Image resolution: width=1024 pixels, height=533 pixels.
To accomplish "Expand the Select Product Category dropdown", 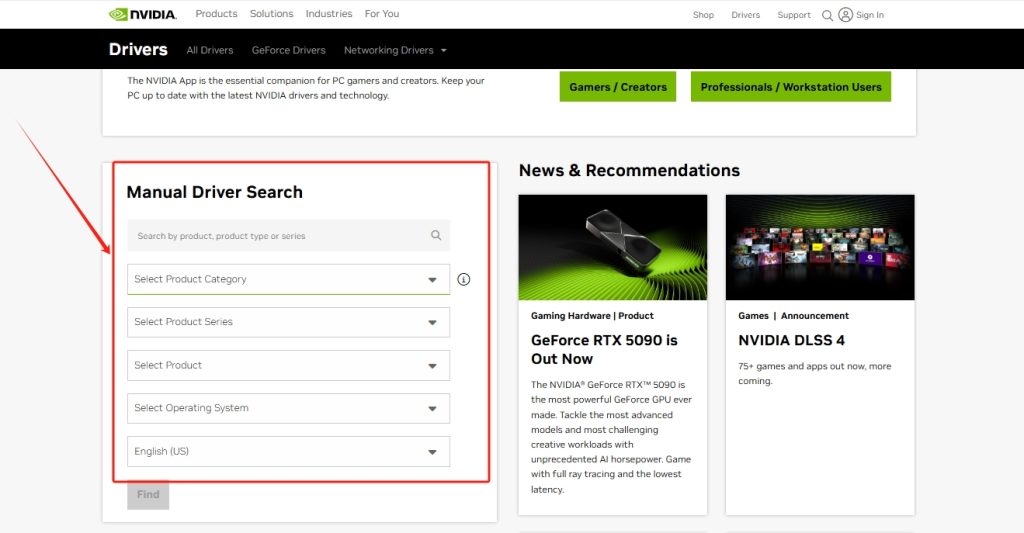I will 288,280.
